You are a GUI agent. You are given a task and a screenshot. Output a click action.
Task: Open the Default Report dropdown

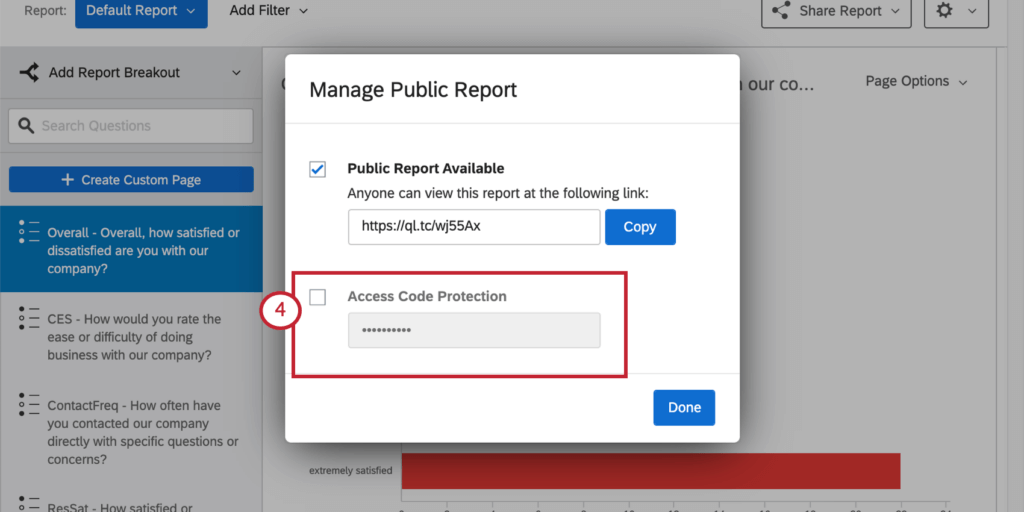click(141, 11)
